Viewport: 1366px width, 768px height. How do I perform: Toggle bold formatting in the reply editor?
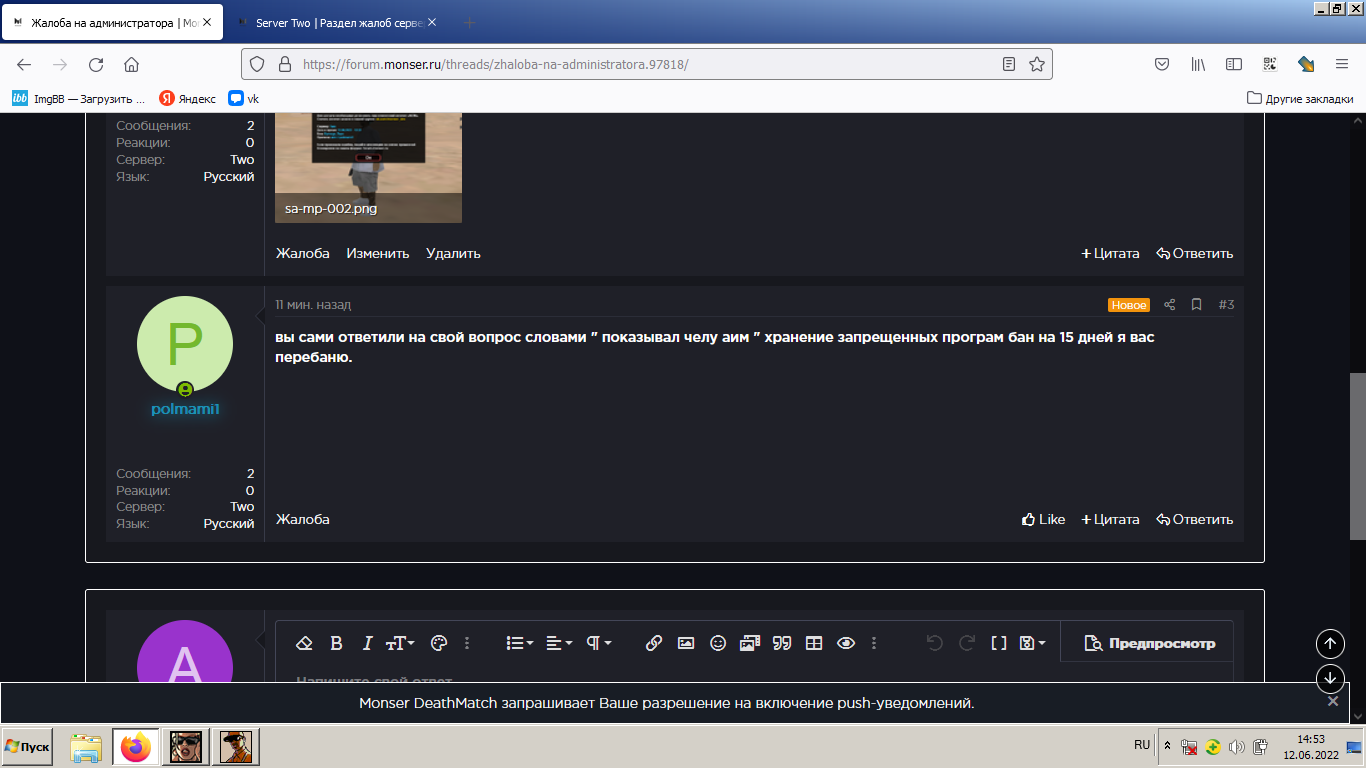click(x=337, y=643)
